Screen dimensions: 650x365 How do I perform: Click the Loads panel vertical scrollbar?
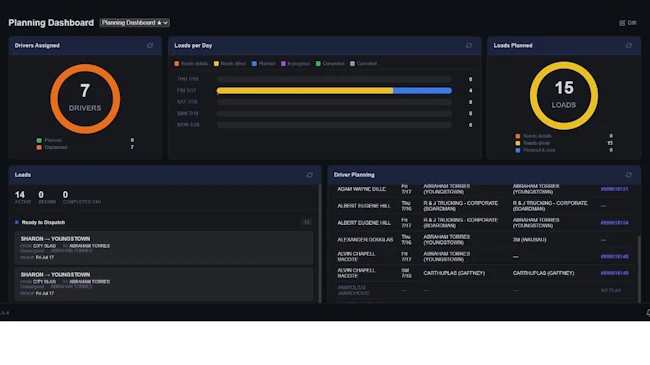coord(320,243)
